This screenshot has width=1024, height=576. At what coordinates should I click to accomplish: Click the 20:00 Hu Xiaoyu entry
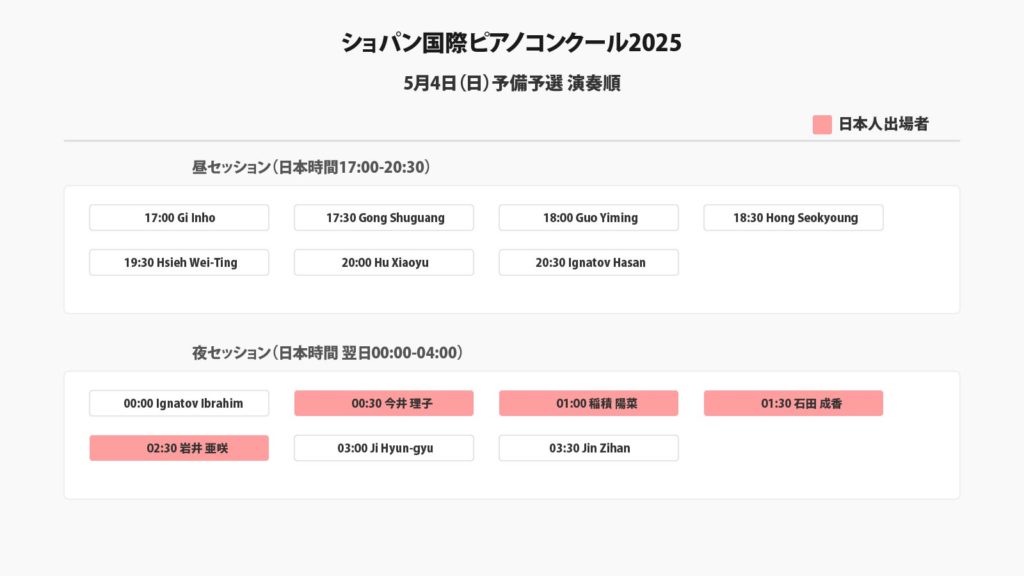(384, 263)
